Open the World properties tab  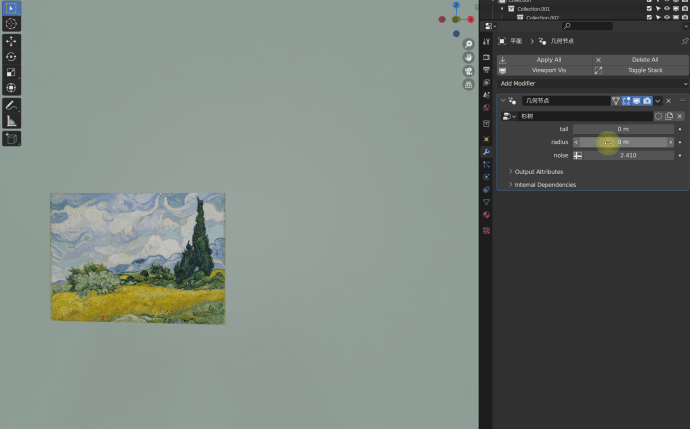[x=486, y=107]
